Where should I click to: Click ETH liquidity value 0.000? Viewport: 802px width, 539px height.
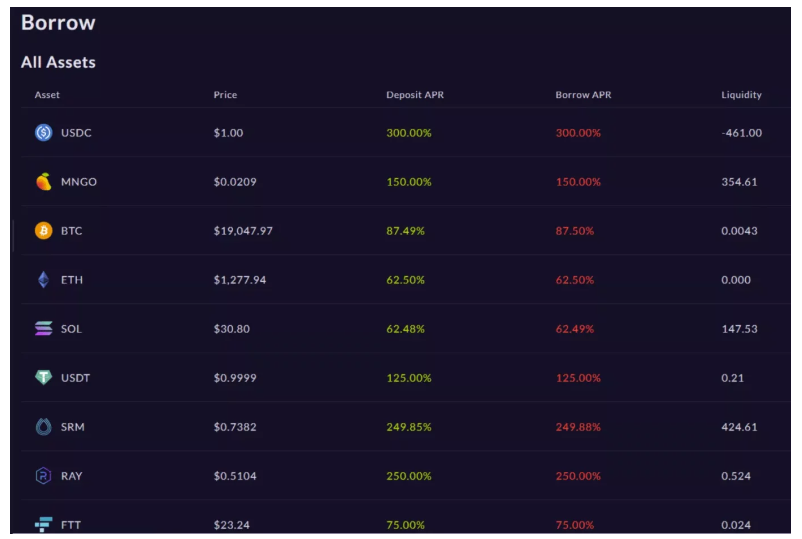[x=736, y=280]
